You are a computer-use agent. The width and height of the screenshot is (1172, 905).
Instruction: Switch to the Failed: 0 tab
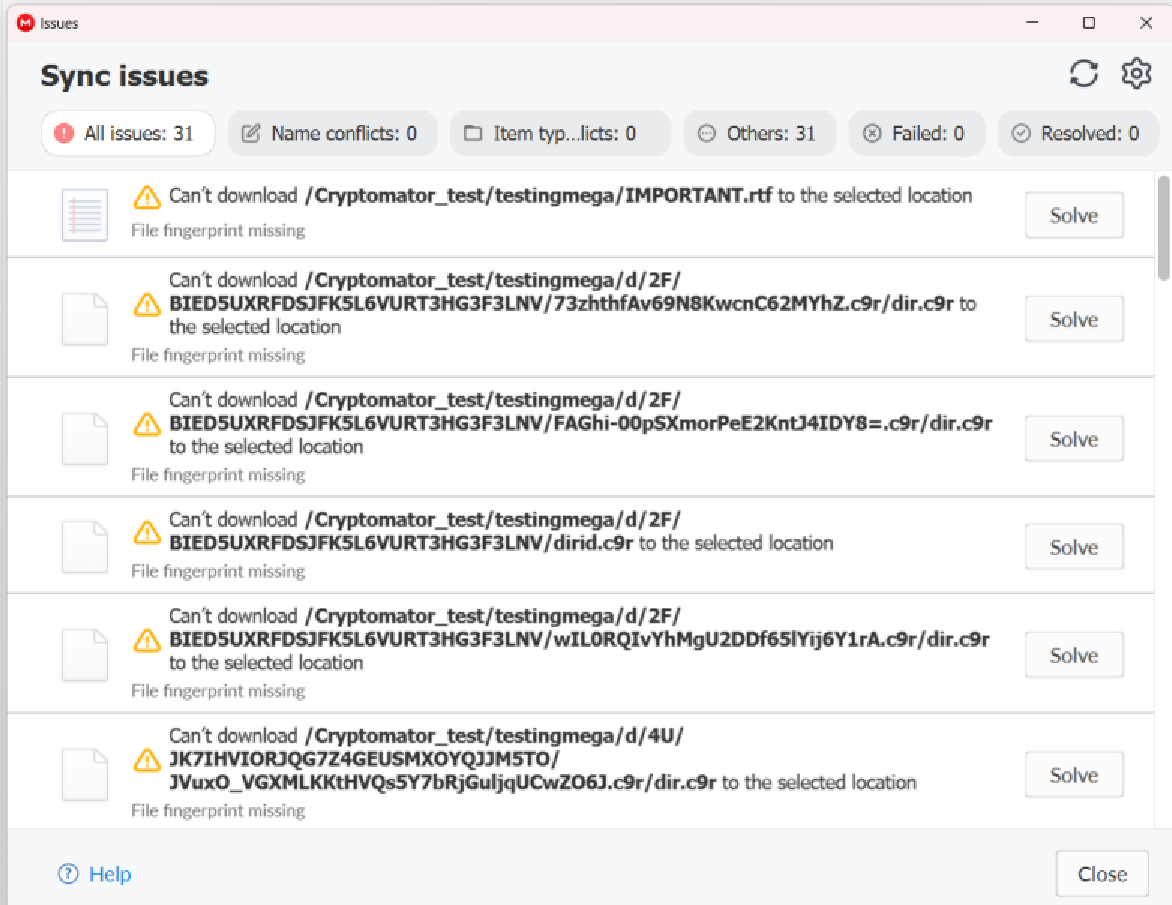916,133
